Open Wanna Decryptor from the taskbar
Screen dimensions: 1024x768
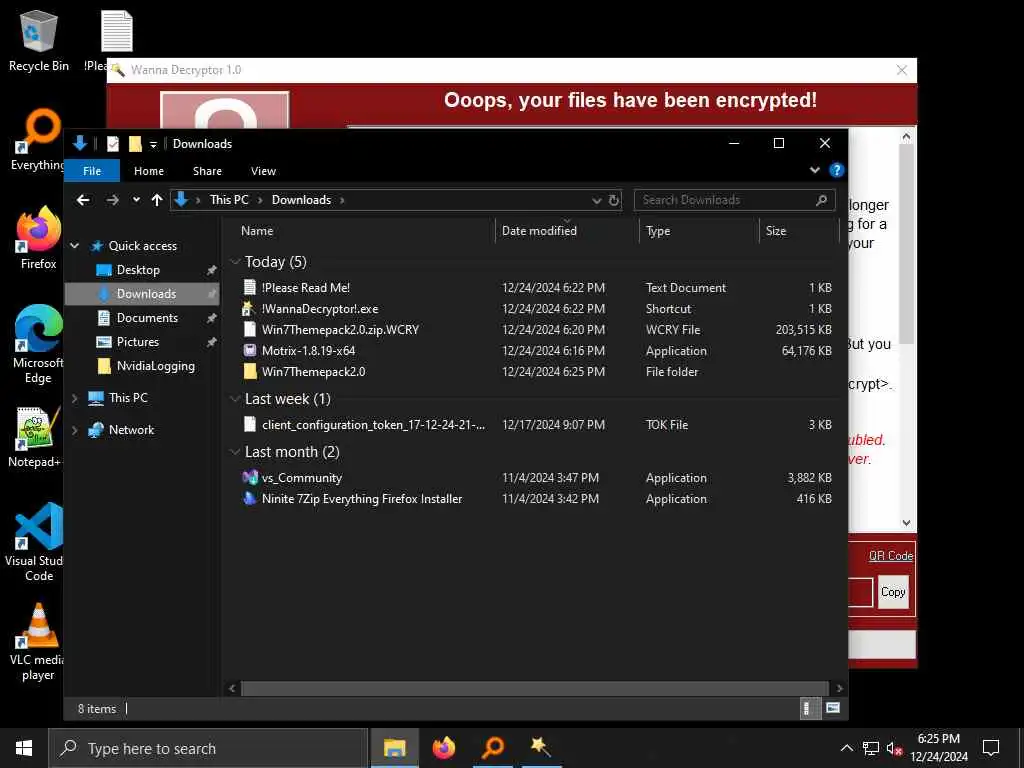[540, 748]
